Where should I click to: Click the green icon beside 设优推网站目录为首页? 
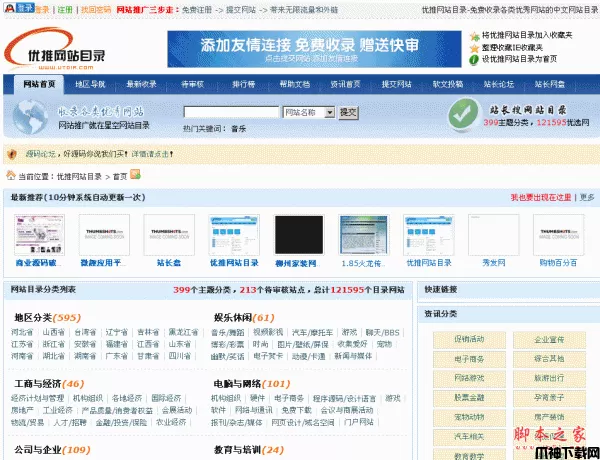[474, 60]
